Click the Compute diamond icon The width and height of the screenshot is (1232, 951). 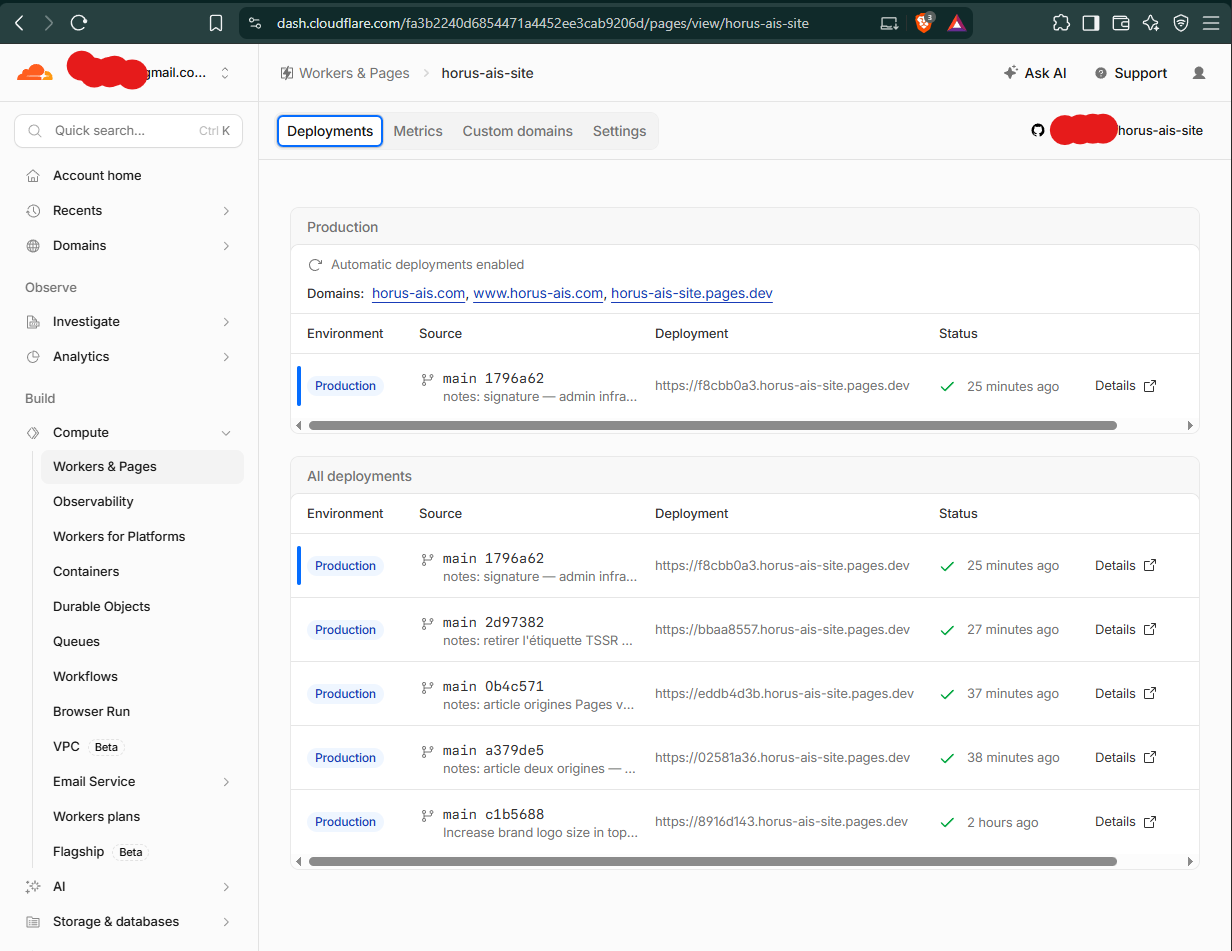tap(33, 432)
